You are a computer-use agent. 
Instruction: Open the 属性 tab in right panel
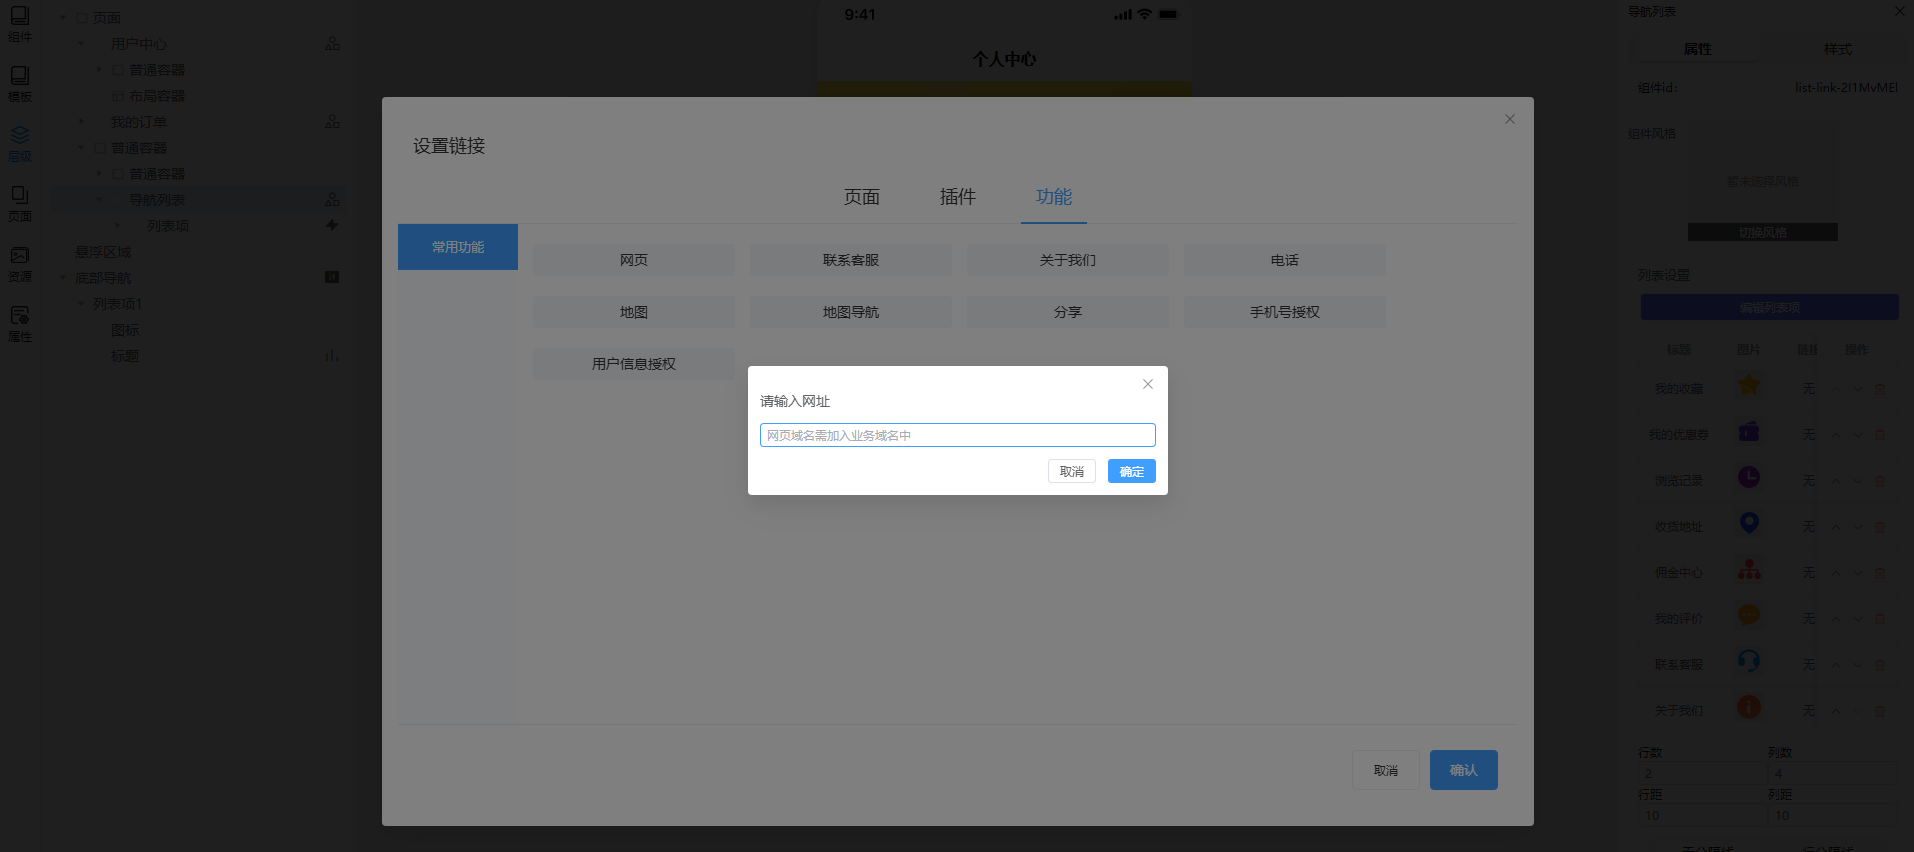coord(1697,49)
